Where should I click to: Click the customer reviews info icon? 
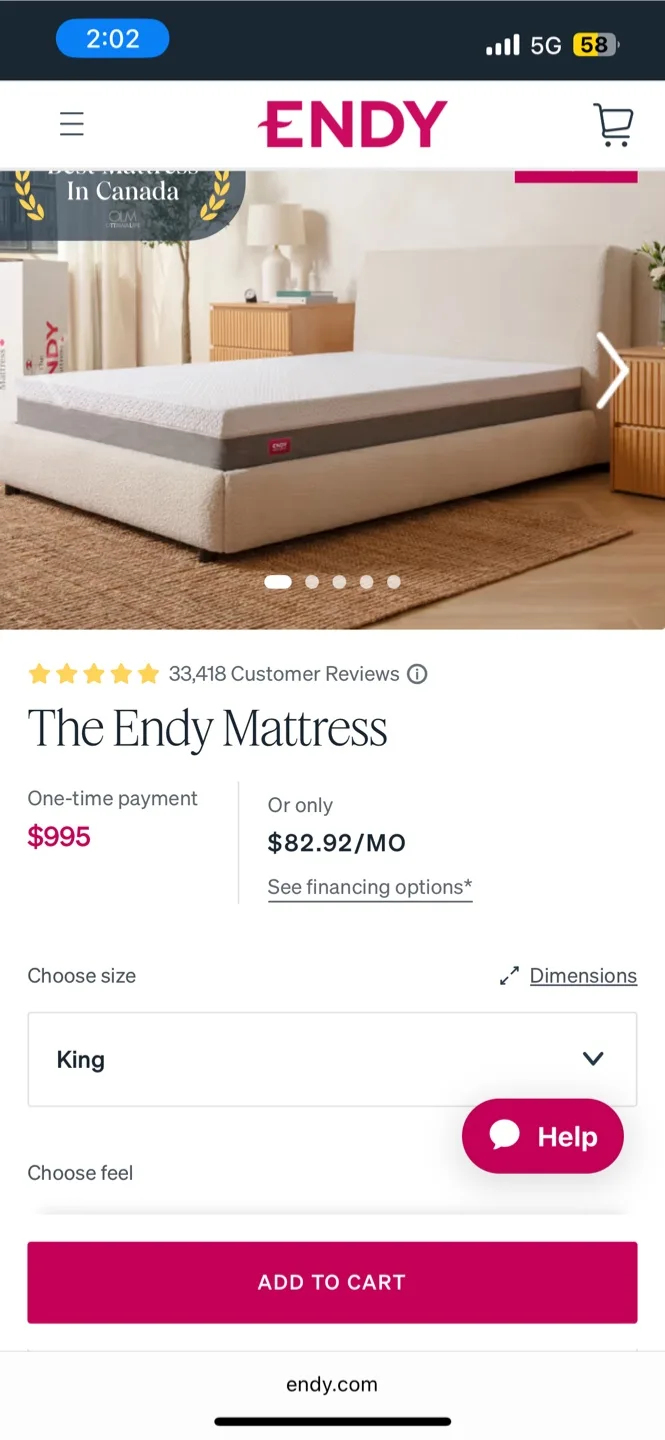tap(417, 674)
